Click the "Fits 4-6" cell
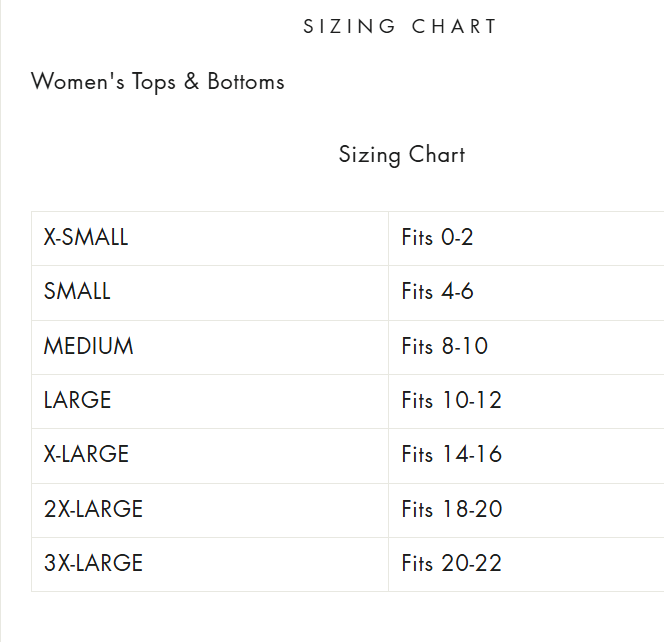The width and height of the screenshot is (664, 642). tap(437, 292)
